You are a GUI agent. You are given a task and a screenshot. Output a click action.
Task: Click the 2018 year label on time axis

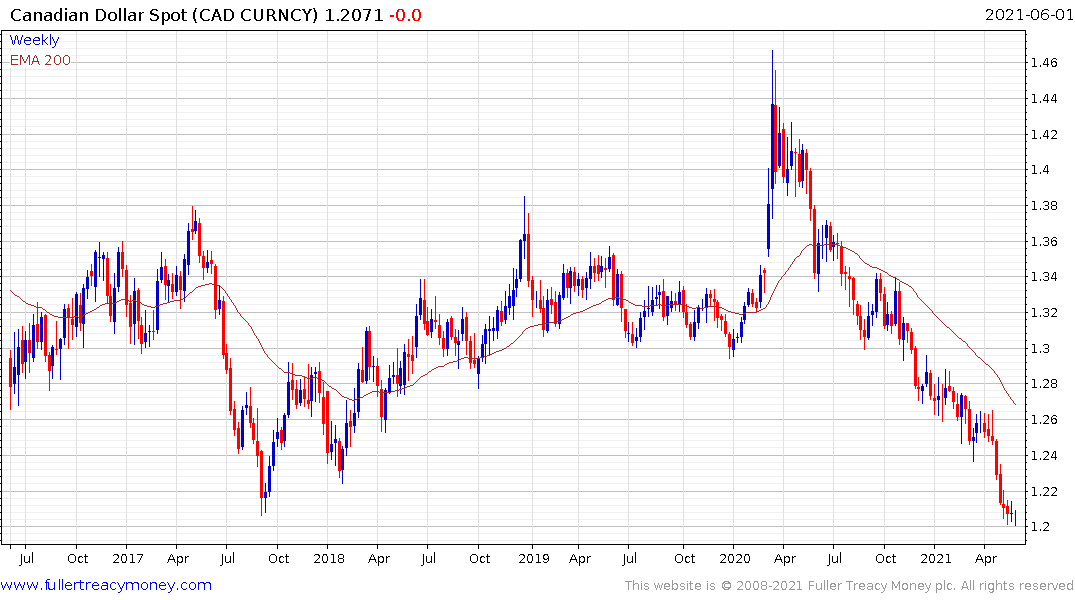click(329, 558)
